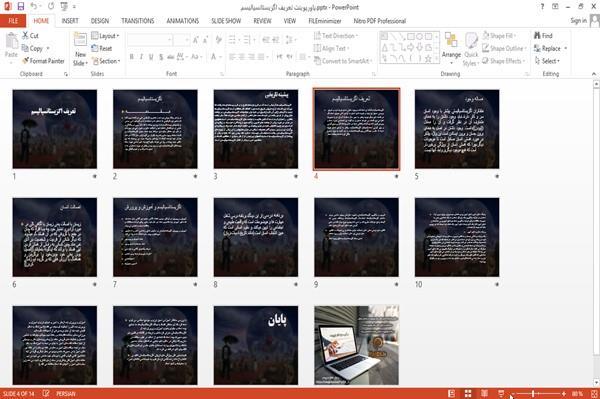Image resolution: width=600 pixels, height=399 pixels.
Task: Toggle Bold formatting button
Action: [x=132, y=57]
